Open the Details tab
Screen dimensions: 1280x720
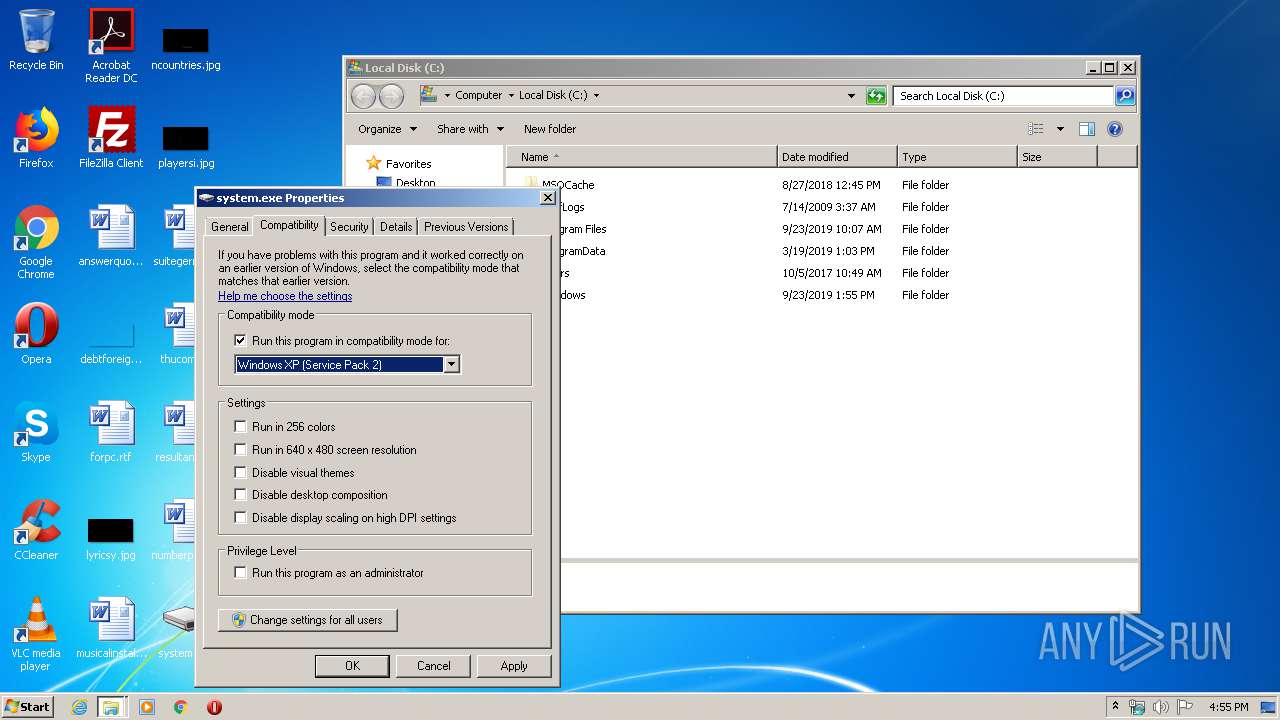pyautogui.click(x=396, y=227)
